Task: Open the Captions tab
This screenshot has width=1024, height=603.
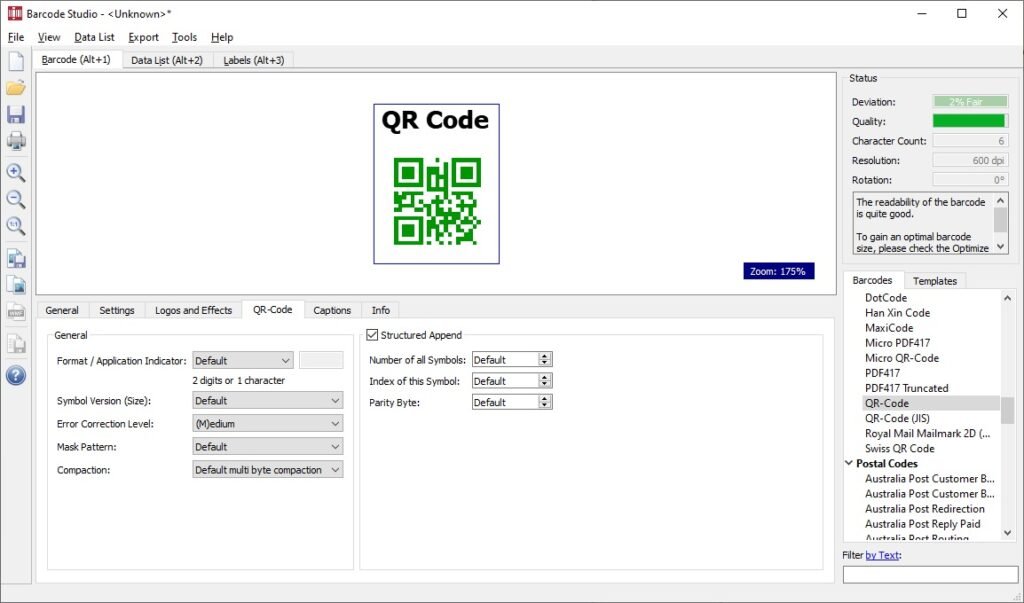Action: coord(332,310)
